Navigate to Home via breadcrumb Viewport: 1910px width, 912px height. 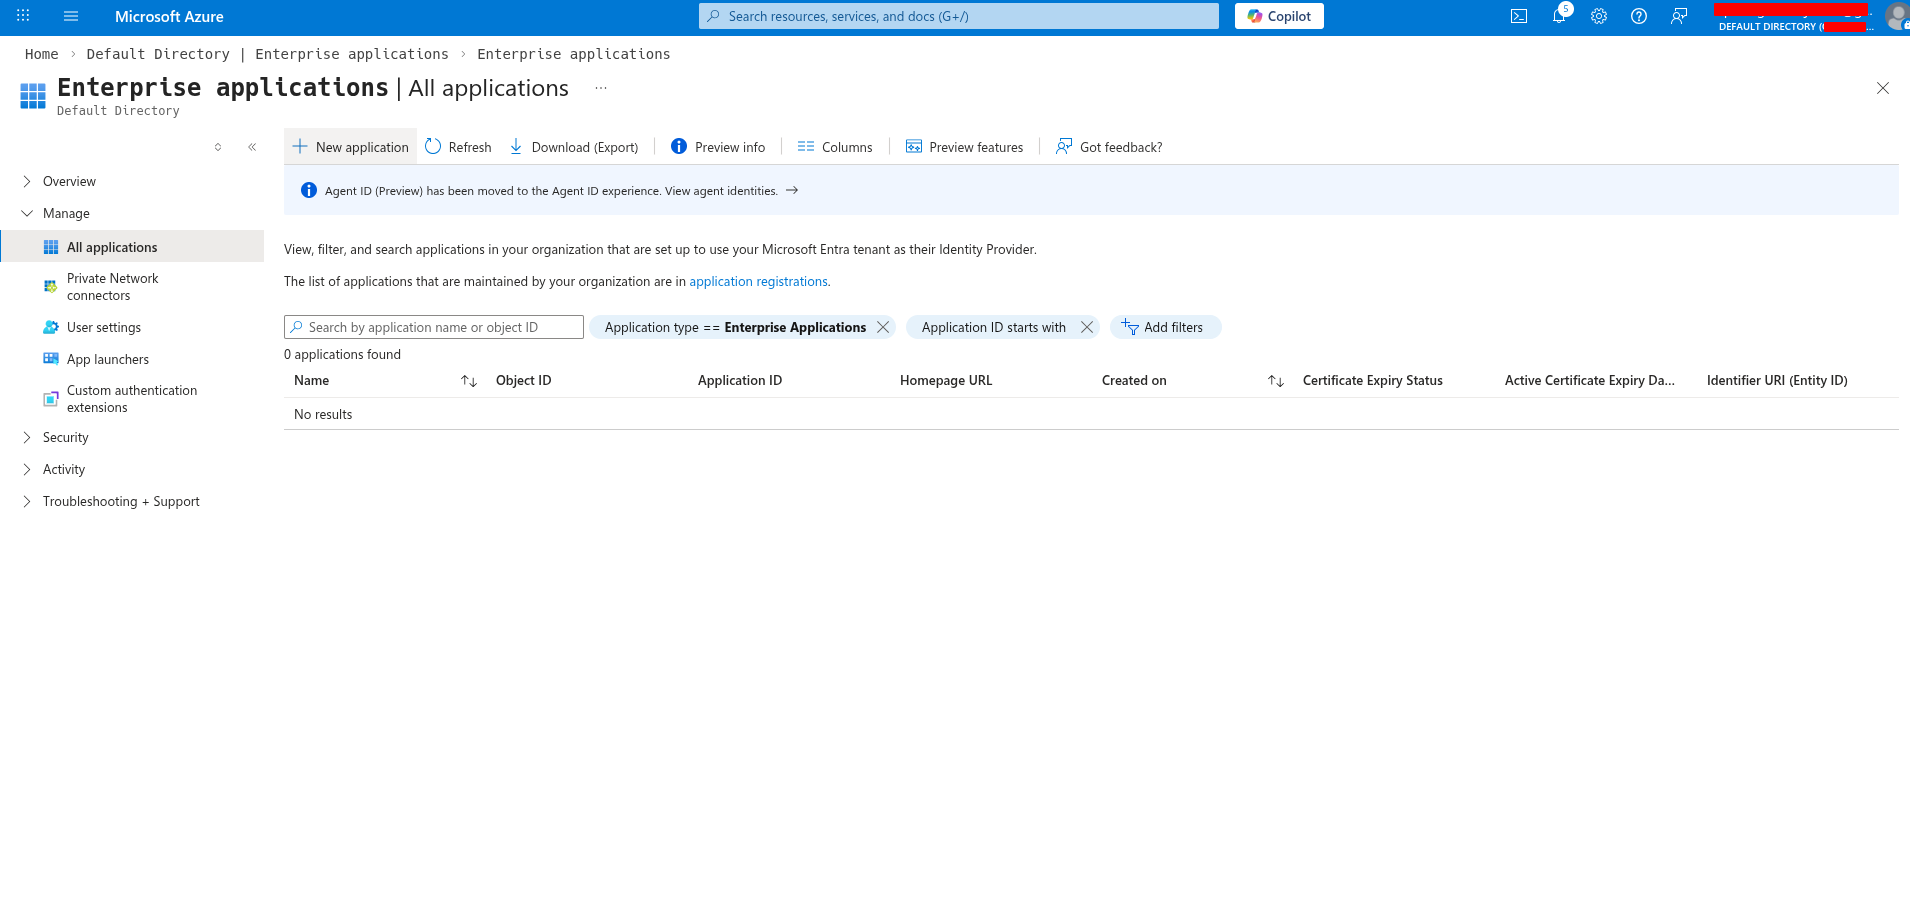coord(41,53)
